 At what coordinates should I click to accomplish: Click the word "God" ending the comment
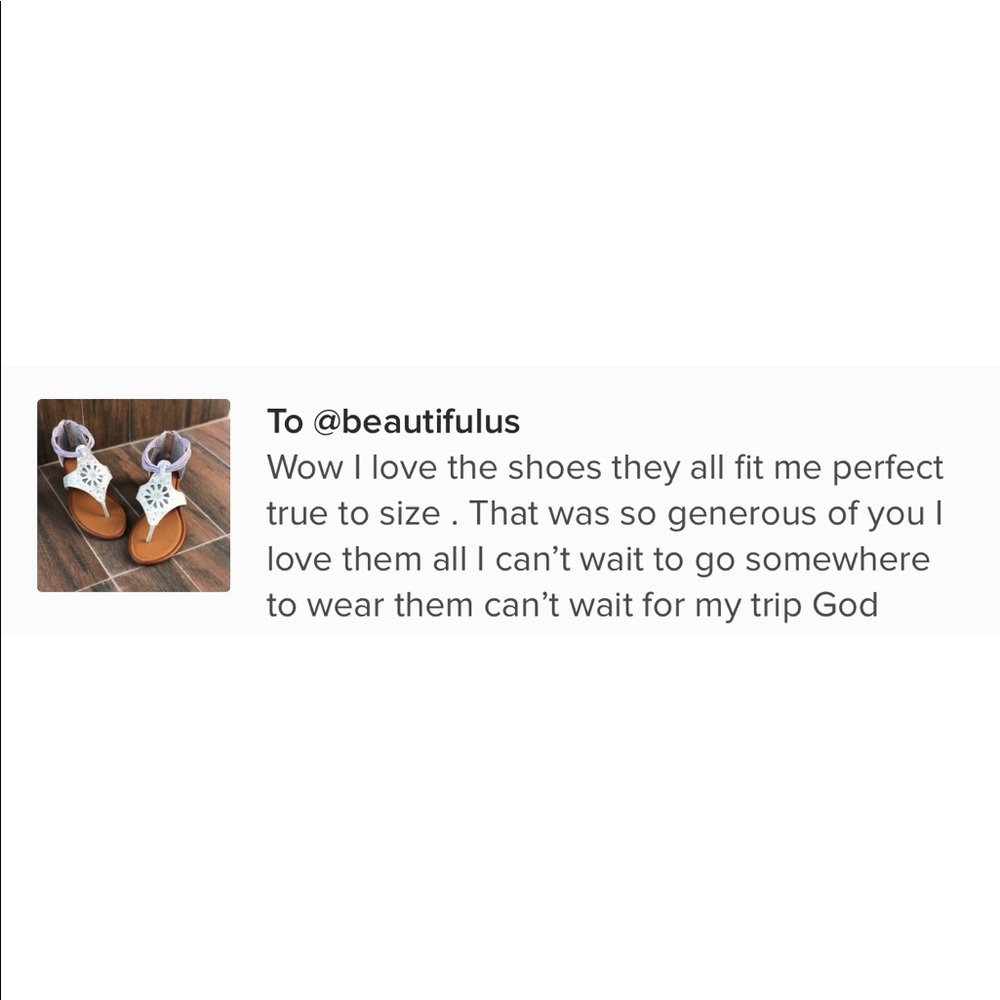pyautogui.click(x=845, y=606)
